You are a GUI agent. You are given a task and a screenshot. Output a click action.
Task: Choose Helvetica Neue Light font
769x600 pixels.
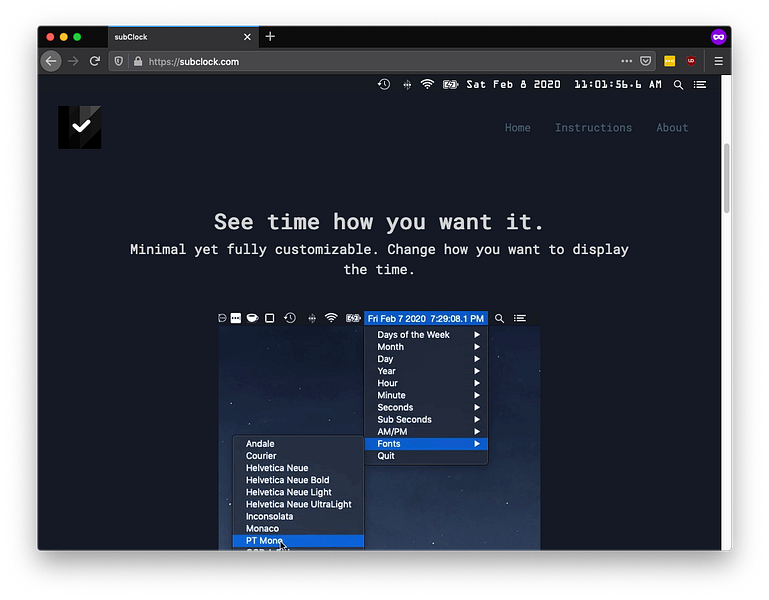(x=298, y=492)
